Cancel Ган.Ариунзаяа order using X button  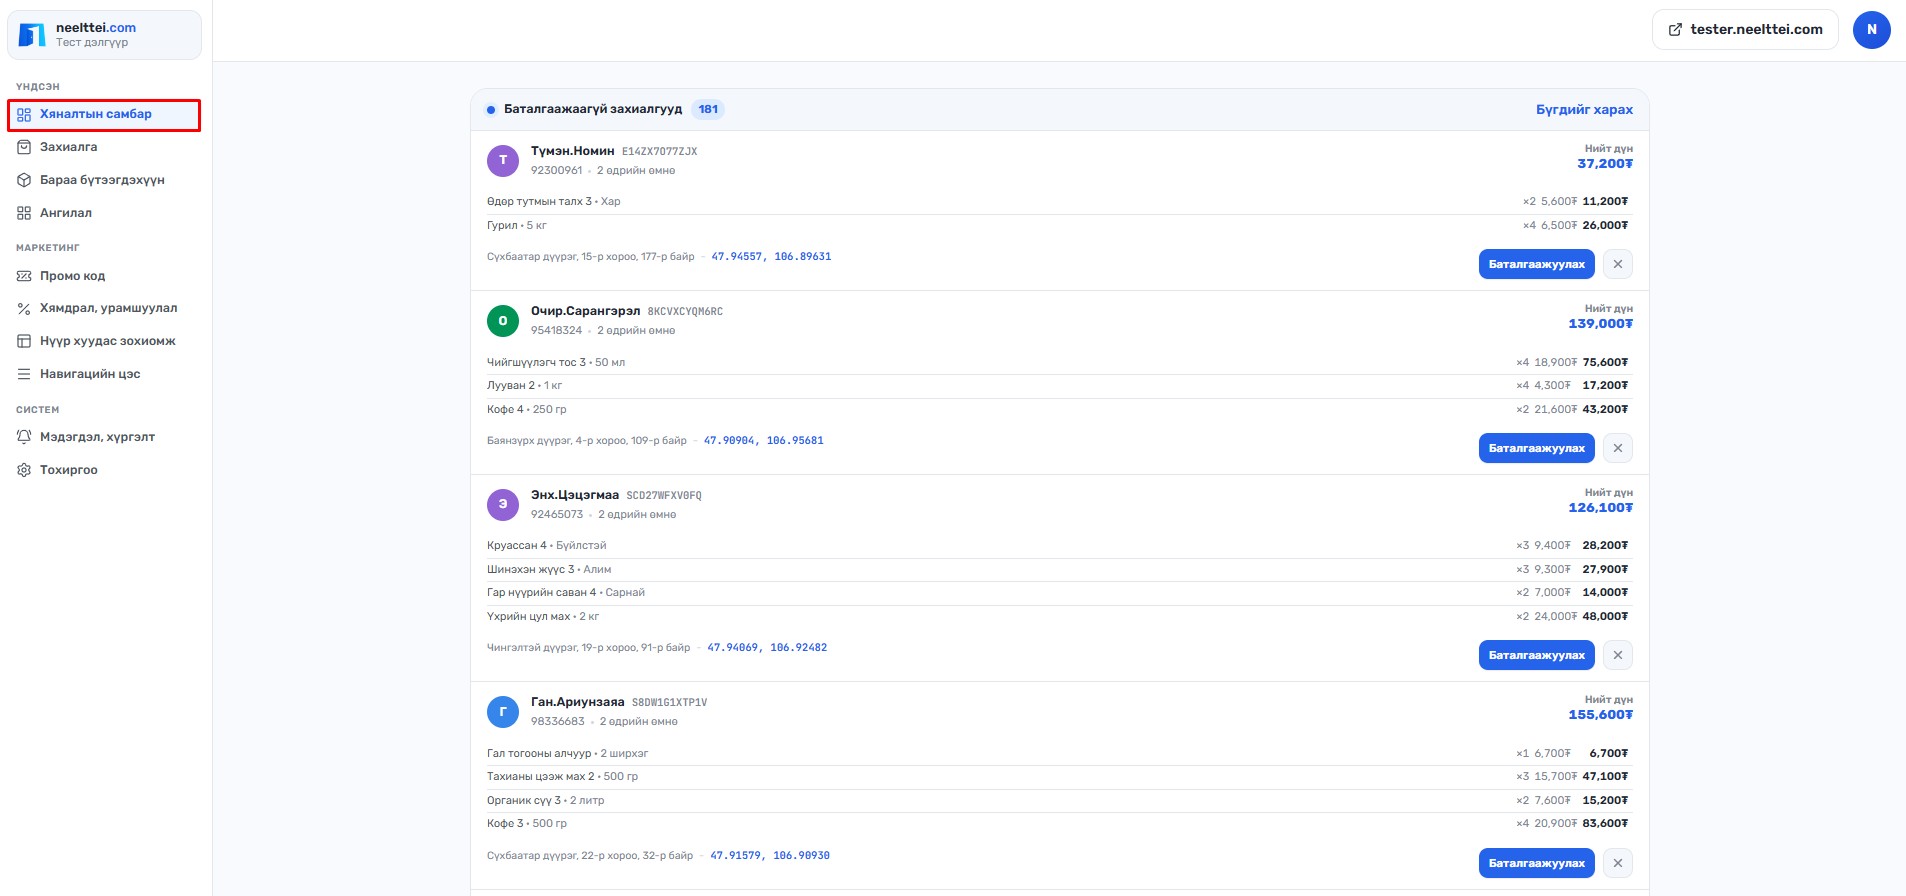[x=1617, y=863]
